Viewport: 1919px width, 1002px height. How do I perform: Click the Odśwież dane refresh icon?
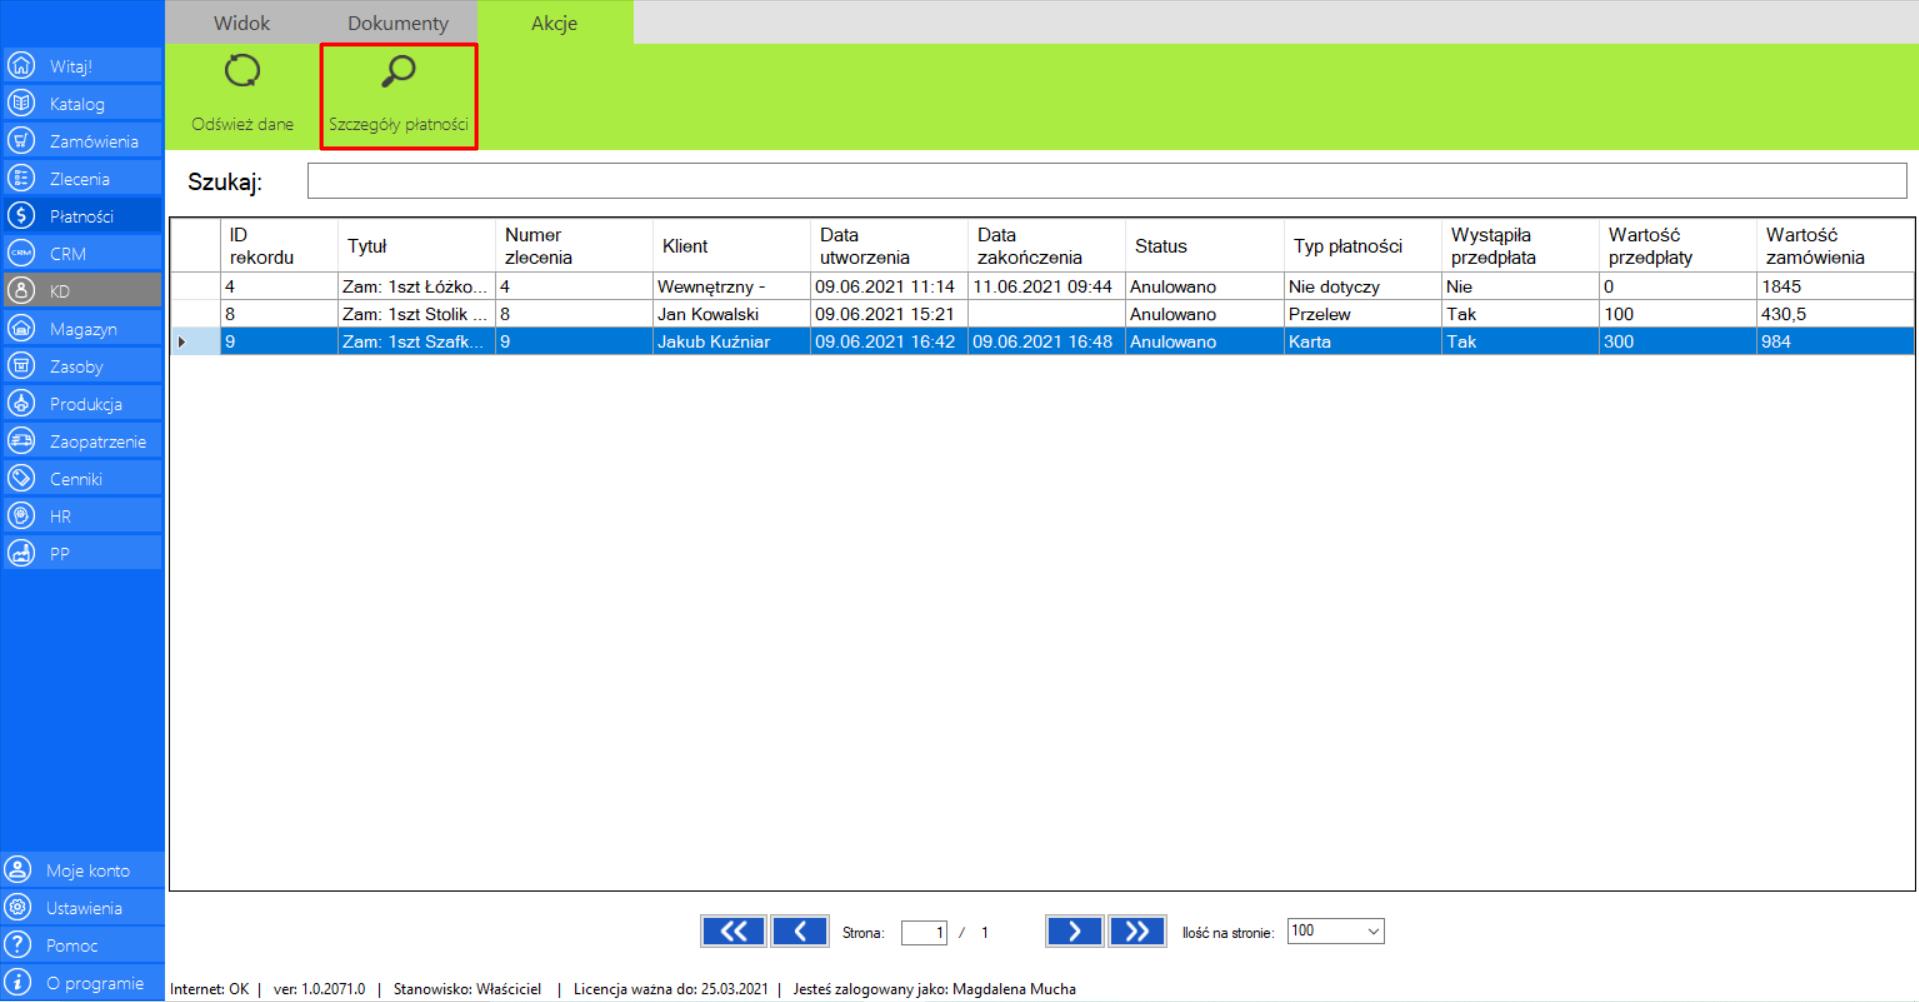pyautogui.click(x=242, y=72)
